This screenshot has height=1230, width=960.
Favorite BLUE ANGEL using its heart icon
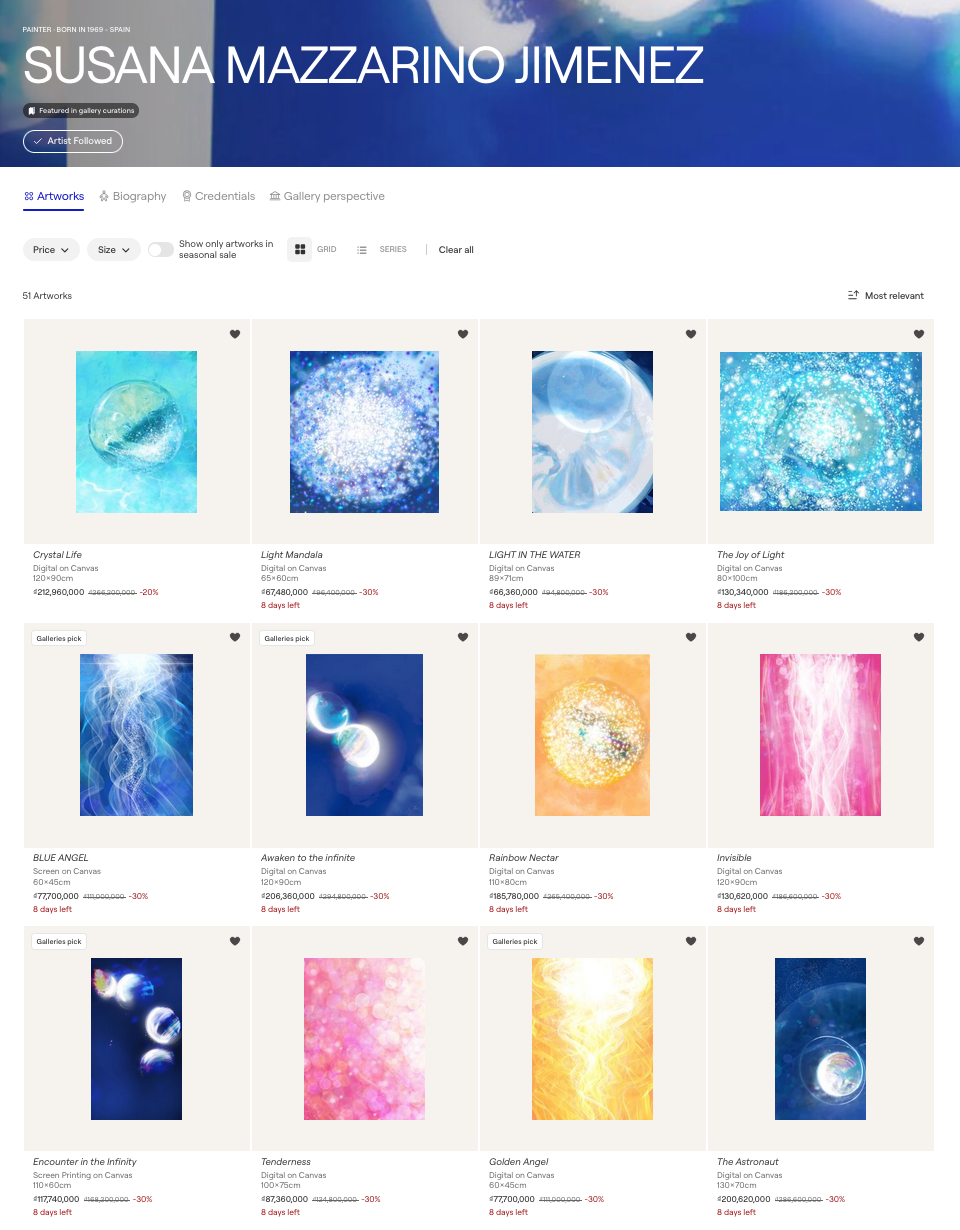(235, 637)
